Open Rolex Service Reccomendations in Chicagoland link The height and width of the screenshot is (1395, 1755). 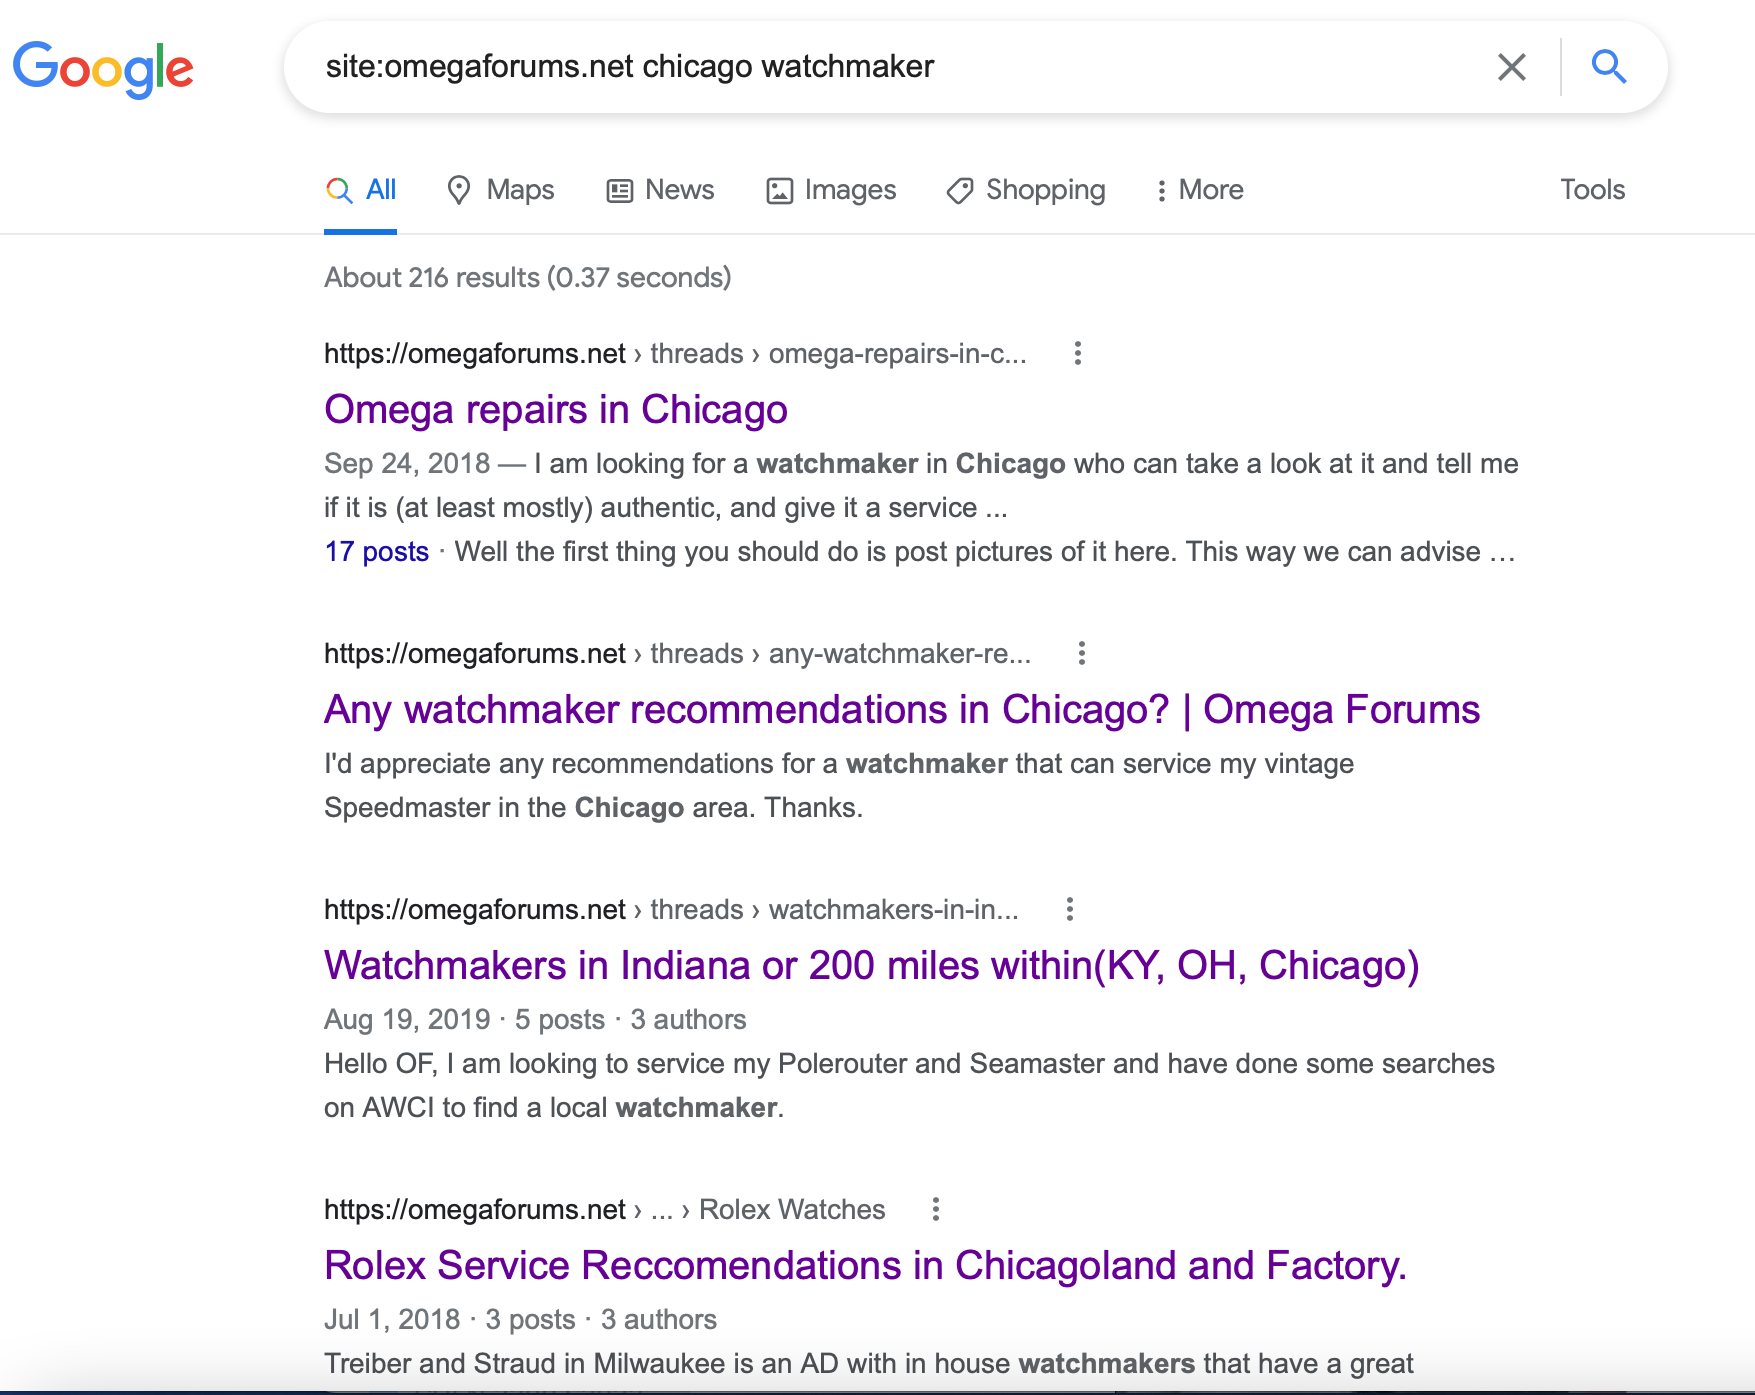pos(865,1266)
